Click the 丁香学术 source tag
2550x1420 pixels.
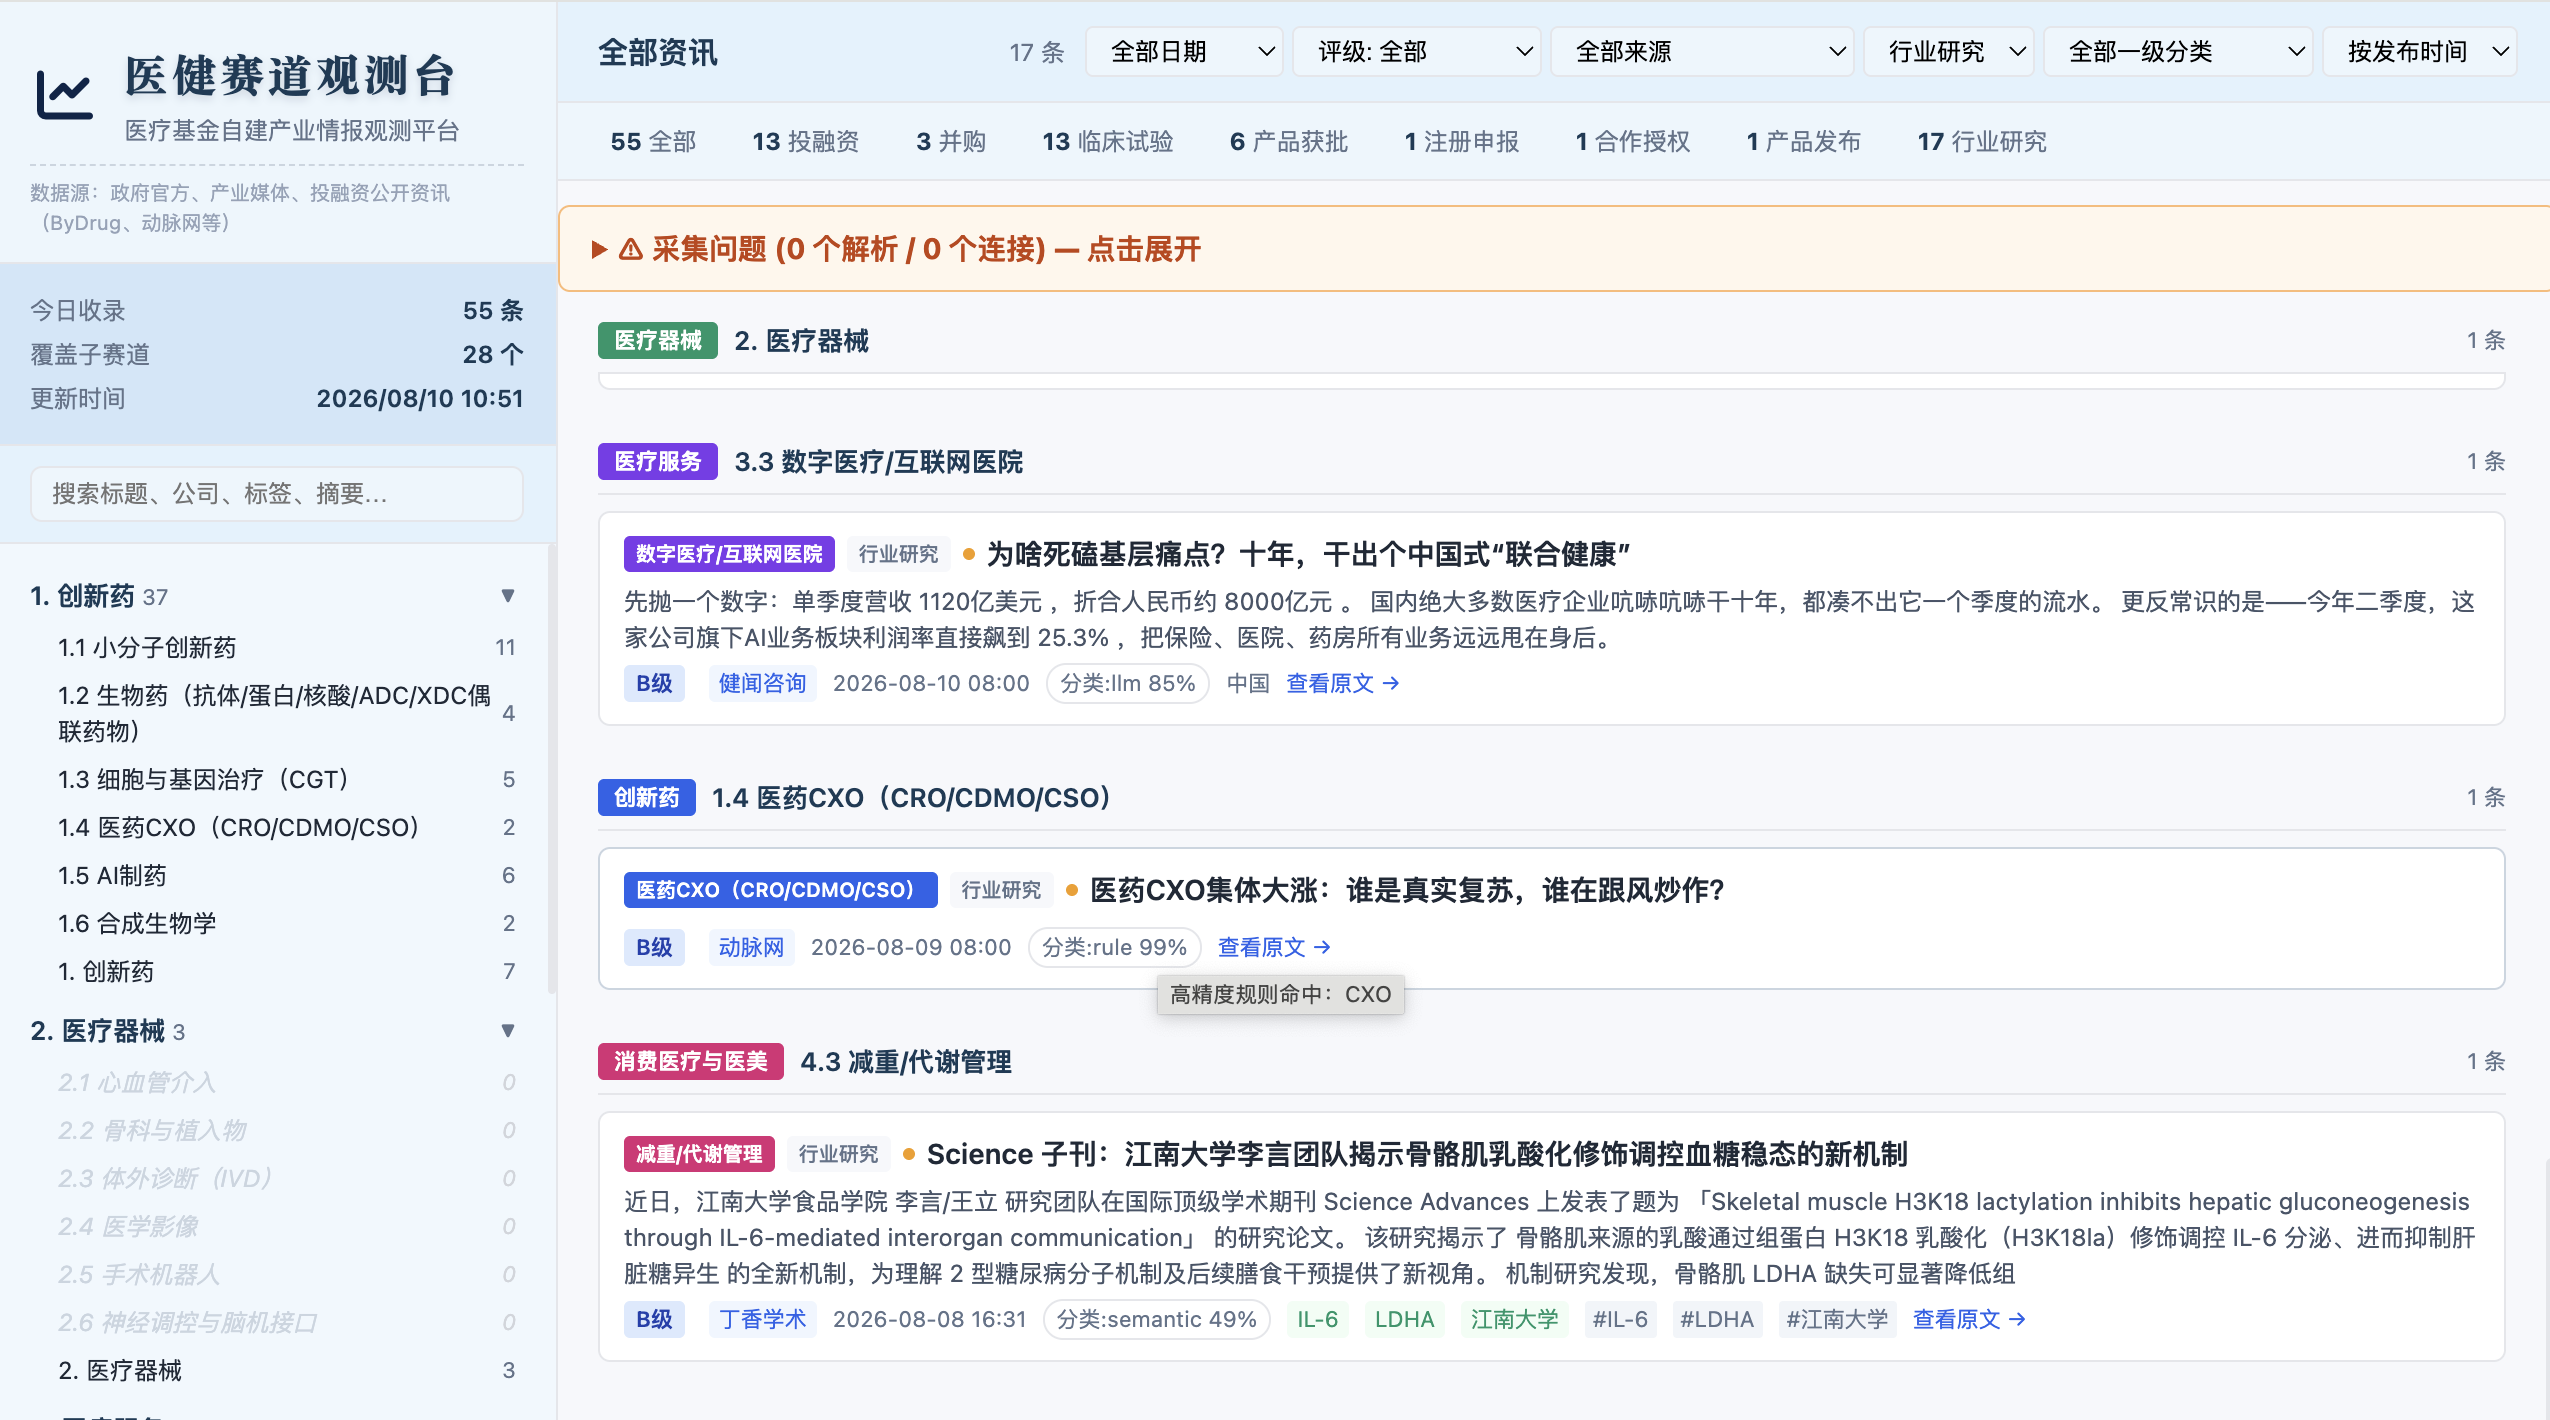763,1320
